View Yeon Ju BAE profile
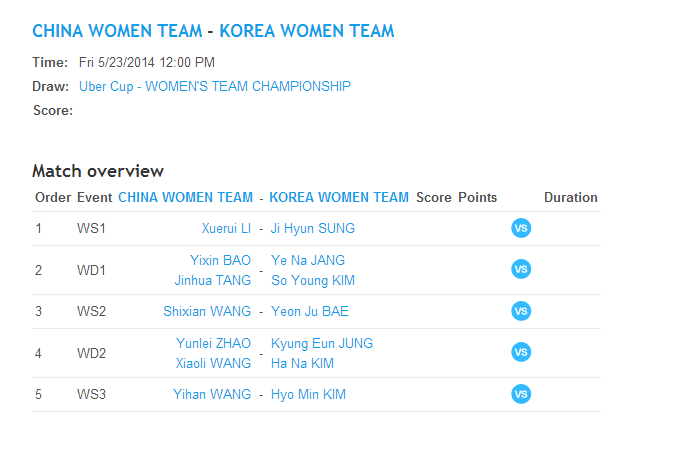 click(x=310, y=311)
